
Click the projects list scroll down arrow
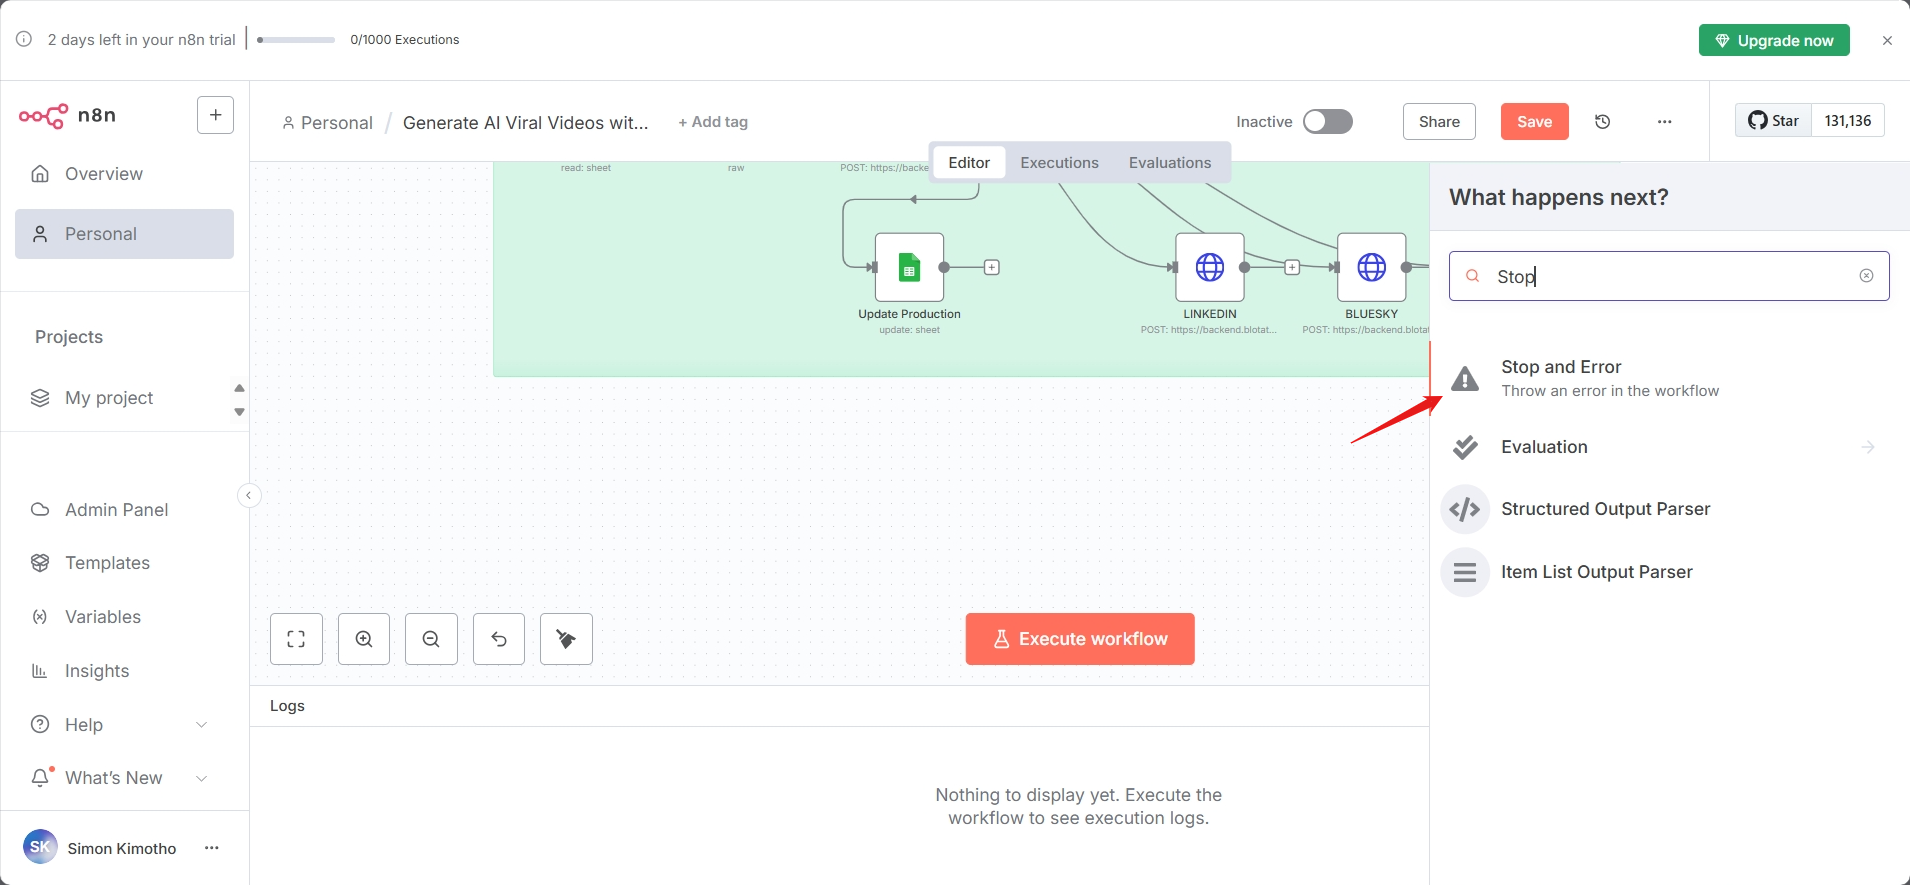pyautogui.click(x=239, y=412)
